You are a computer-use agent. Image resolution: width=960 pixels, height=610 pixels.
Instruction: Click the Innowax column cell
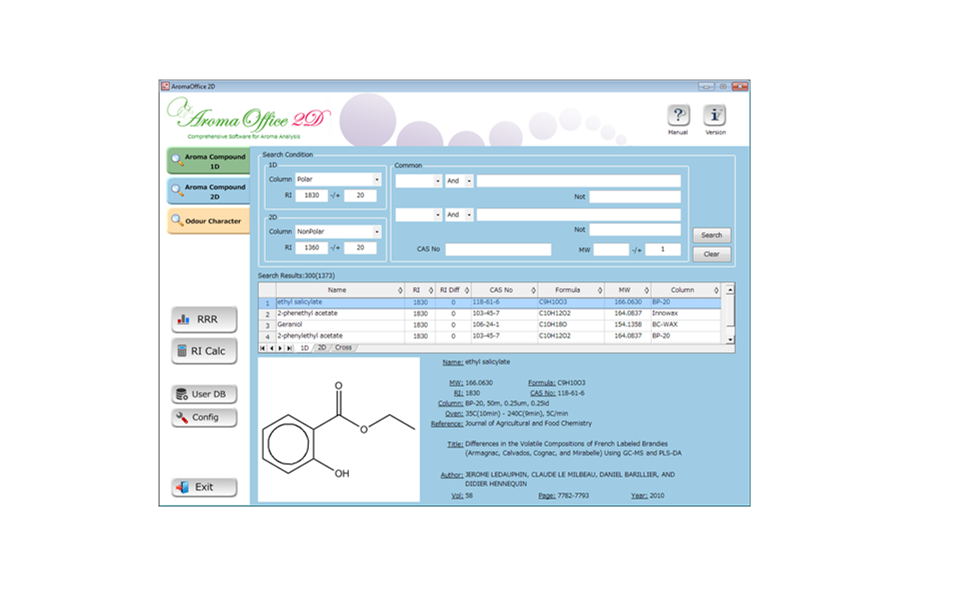coord(686,314)
